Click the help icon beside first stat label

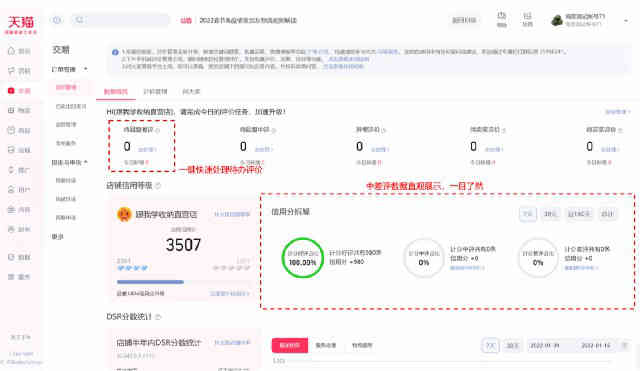(158, 130)
